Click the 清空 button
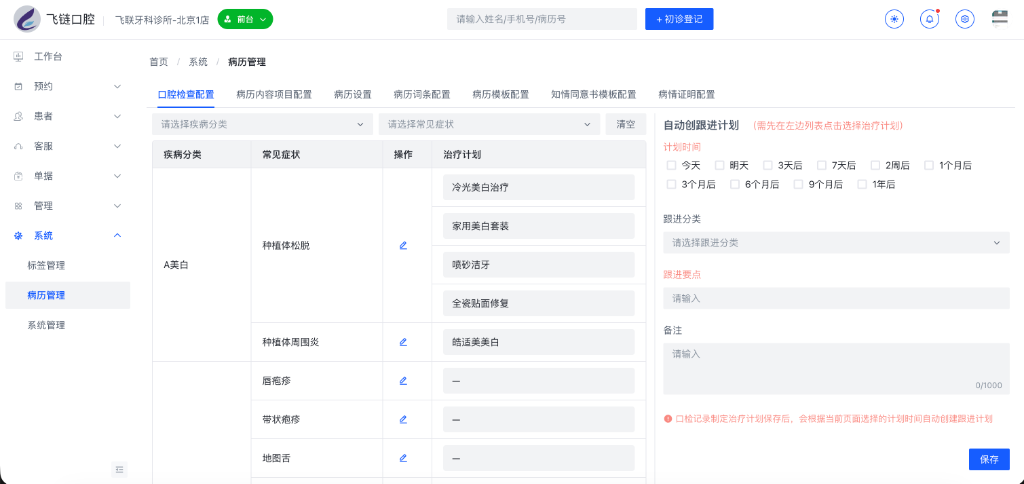Screen dimensions: 1024x484 click(x=626, y=124)
